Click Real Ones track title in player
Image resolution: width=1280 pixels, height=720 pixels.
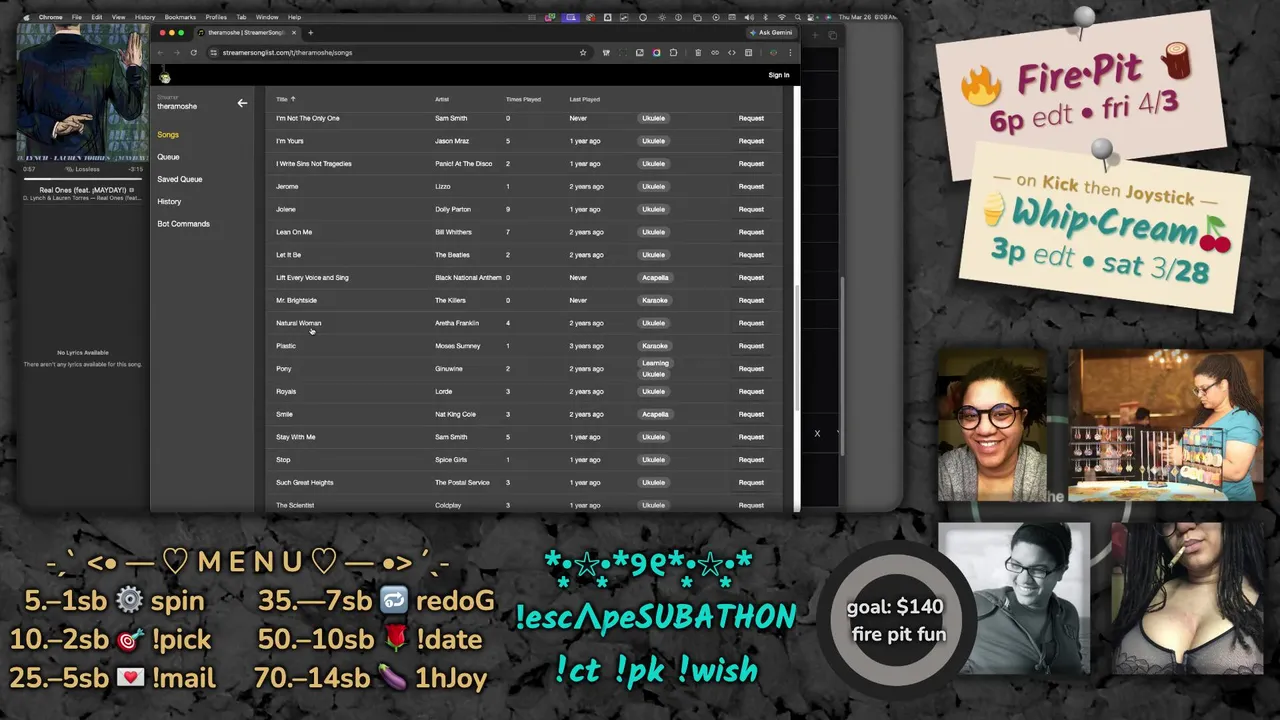83,190
